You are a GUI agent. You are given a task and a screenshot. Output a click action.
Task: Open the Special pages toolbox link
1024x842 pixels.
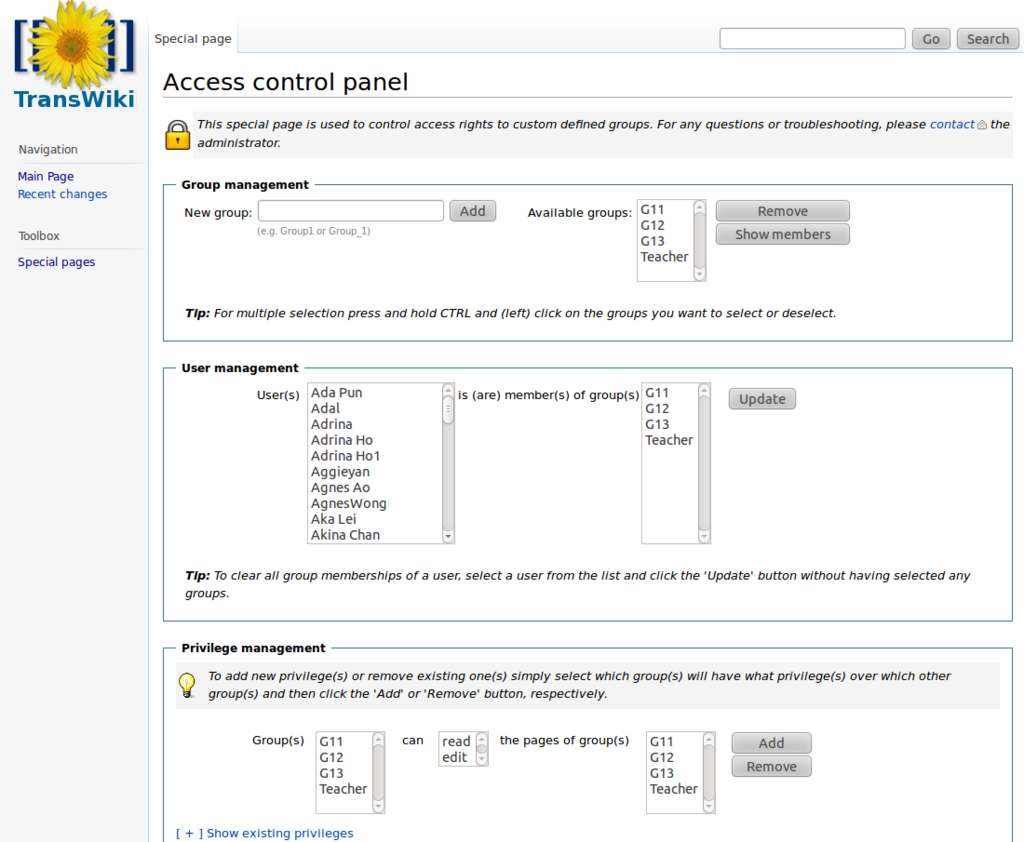(x=56, y=262)
